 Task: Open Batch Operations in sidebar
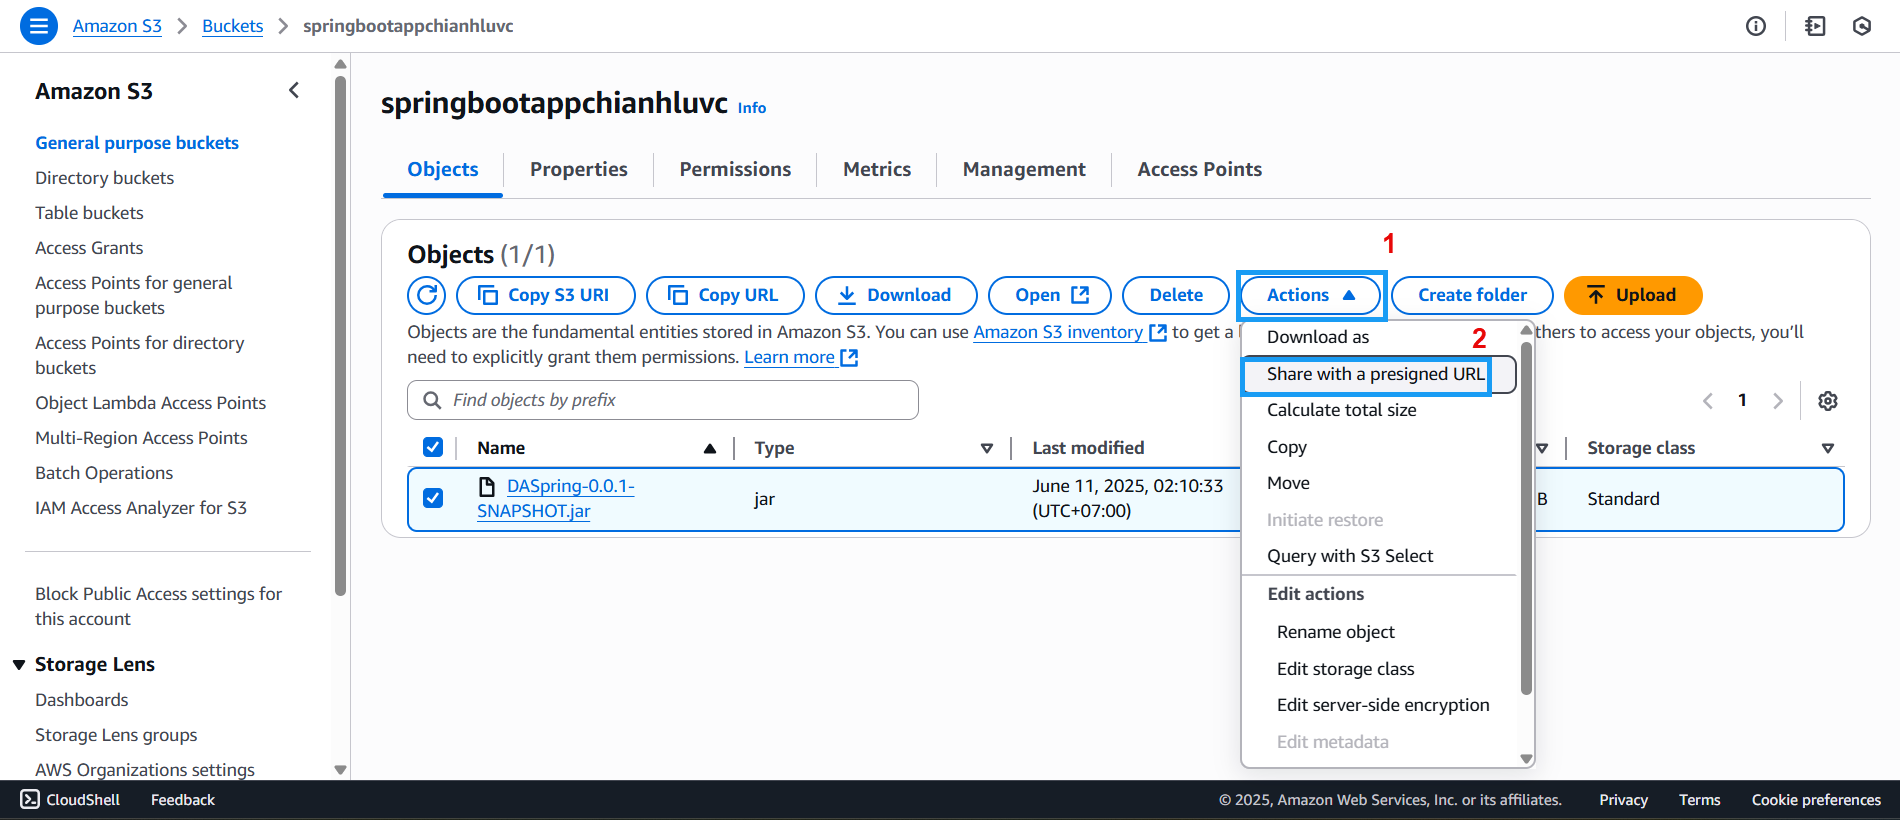point(104,473)
